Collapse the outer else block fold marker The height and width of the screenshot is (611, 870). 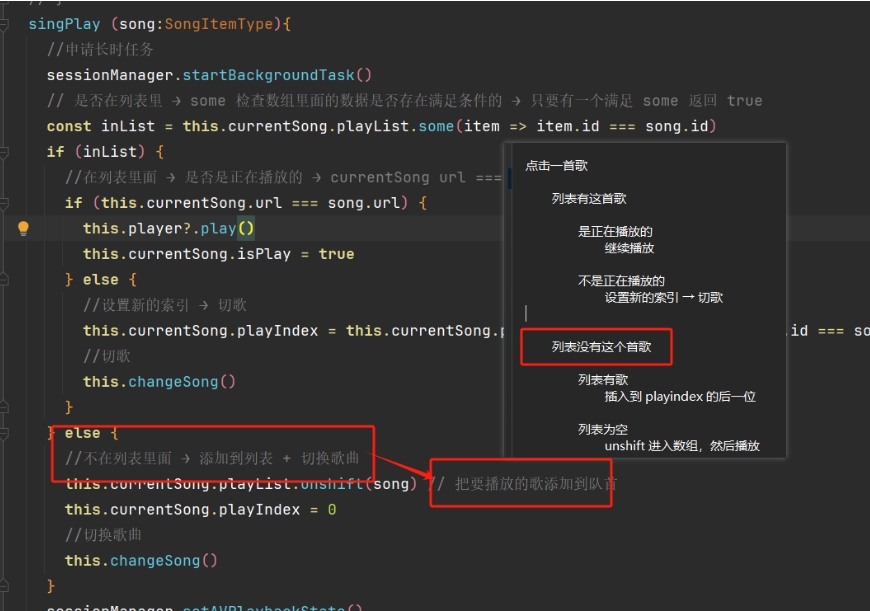(5, 433)
